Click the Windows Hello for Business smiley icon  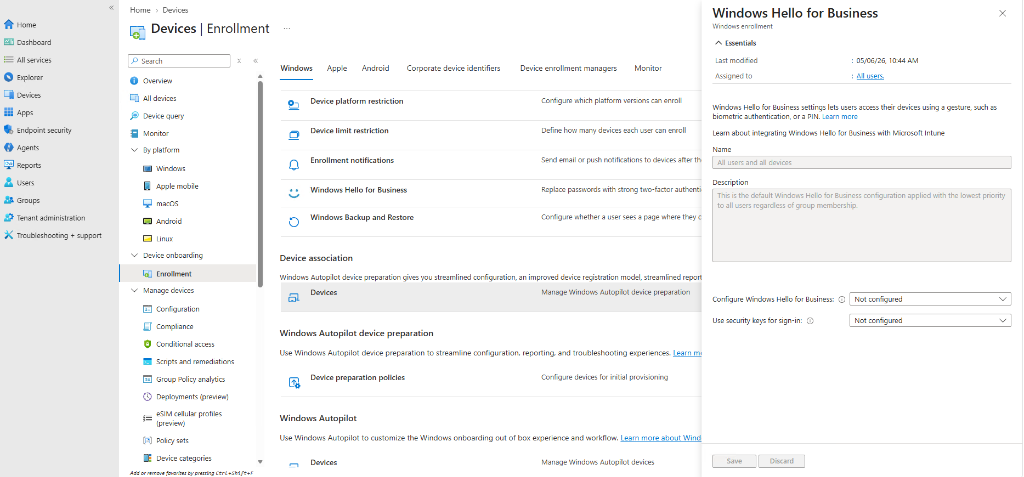click(x=294, y=193)
